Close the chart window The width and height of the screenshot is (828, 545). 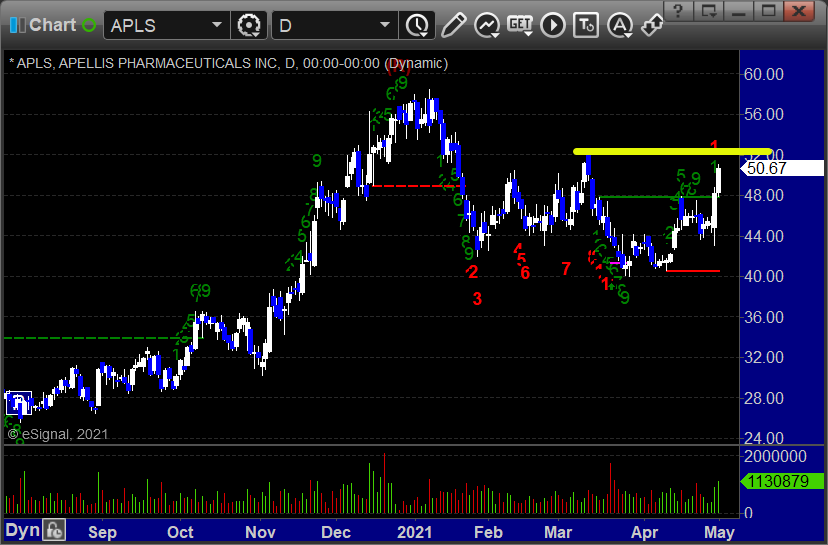pos(799,11)
